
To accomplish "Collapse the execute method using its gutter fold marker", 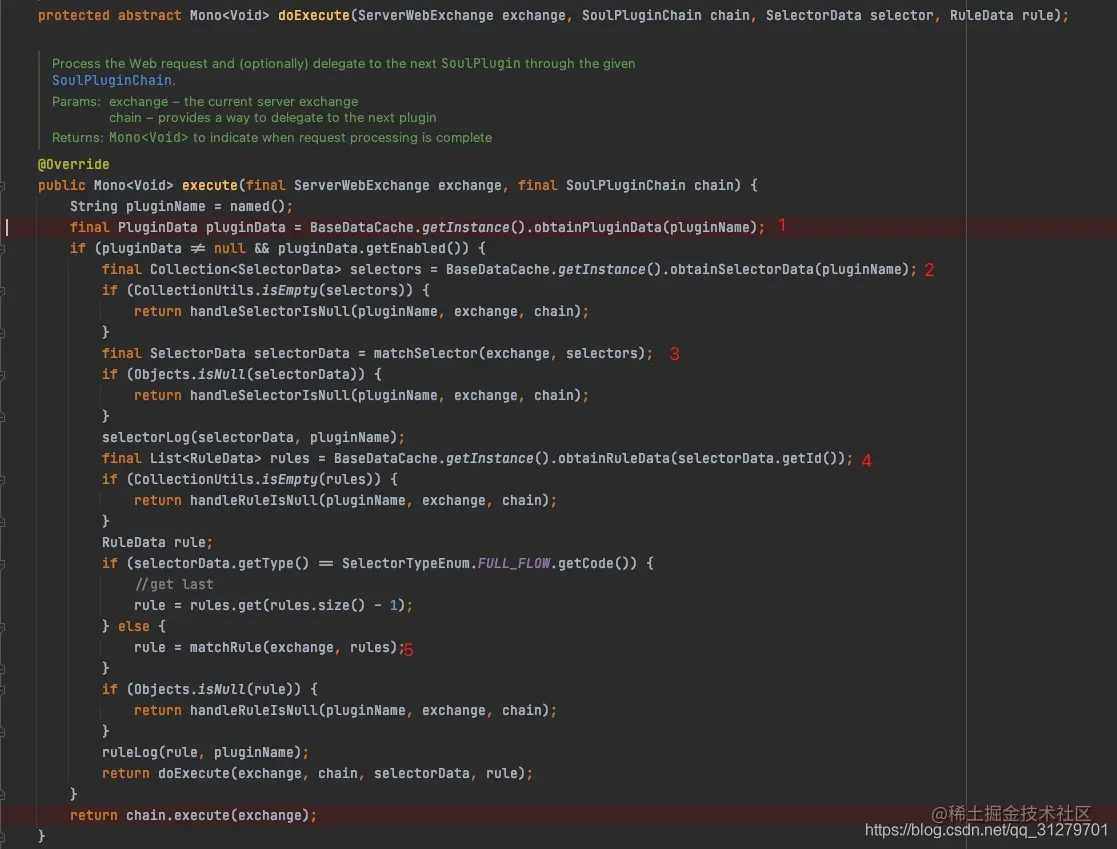I will pyautogui.click(x=2, y=186).
